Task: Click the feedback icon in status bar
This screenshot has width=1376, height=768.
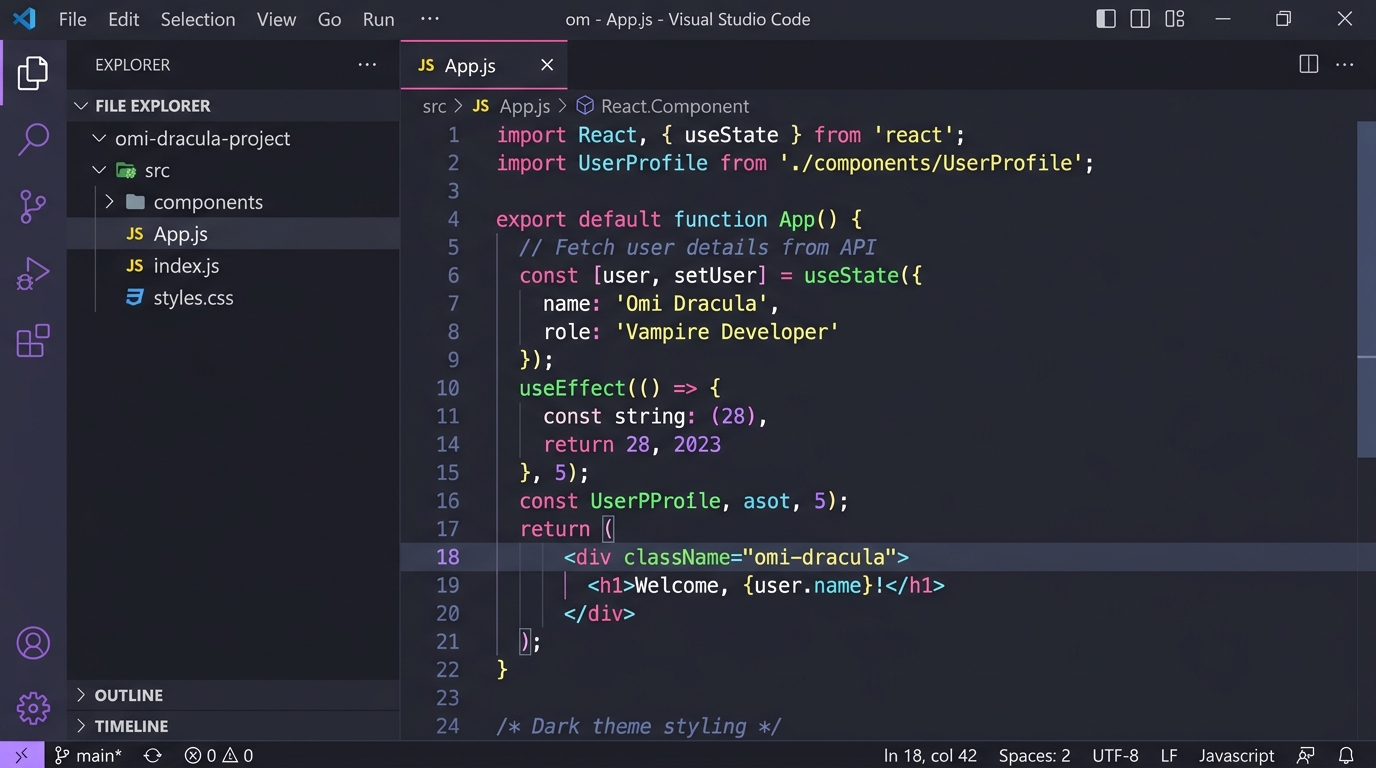Action: click(1306, 756)
